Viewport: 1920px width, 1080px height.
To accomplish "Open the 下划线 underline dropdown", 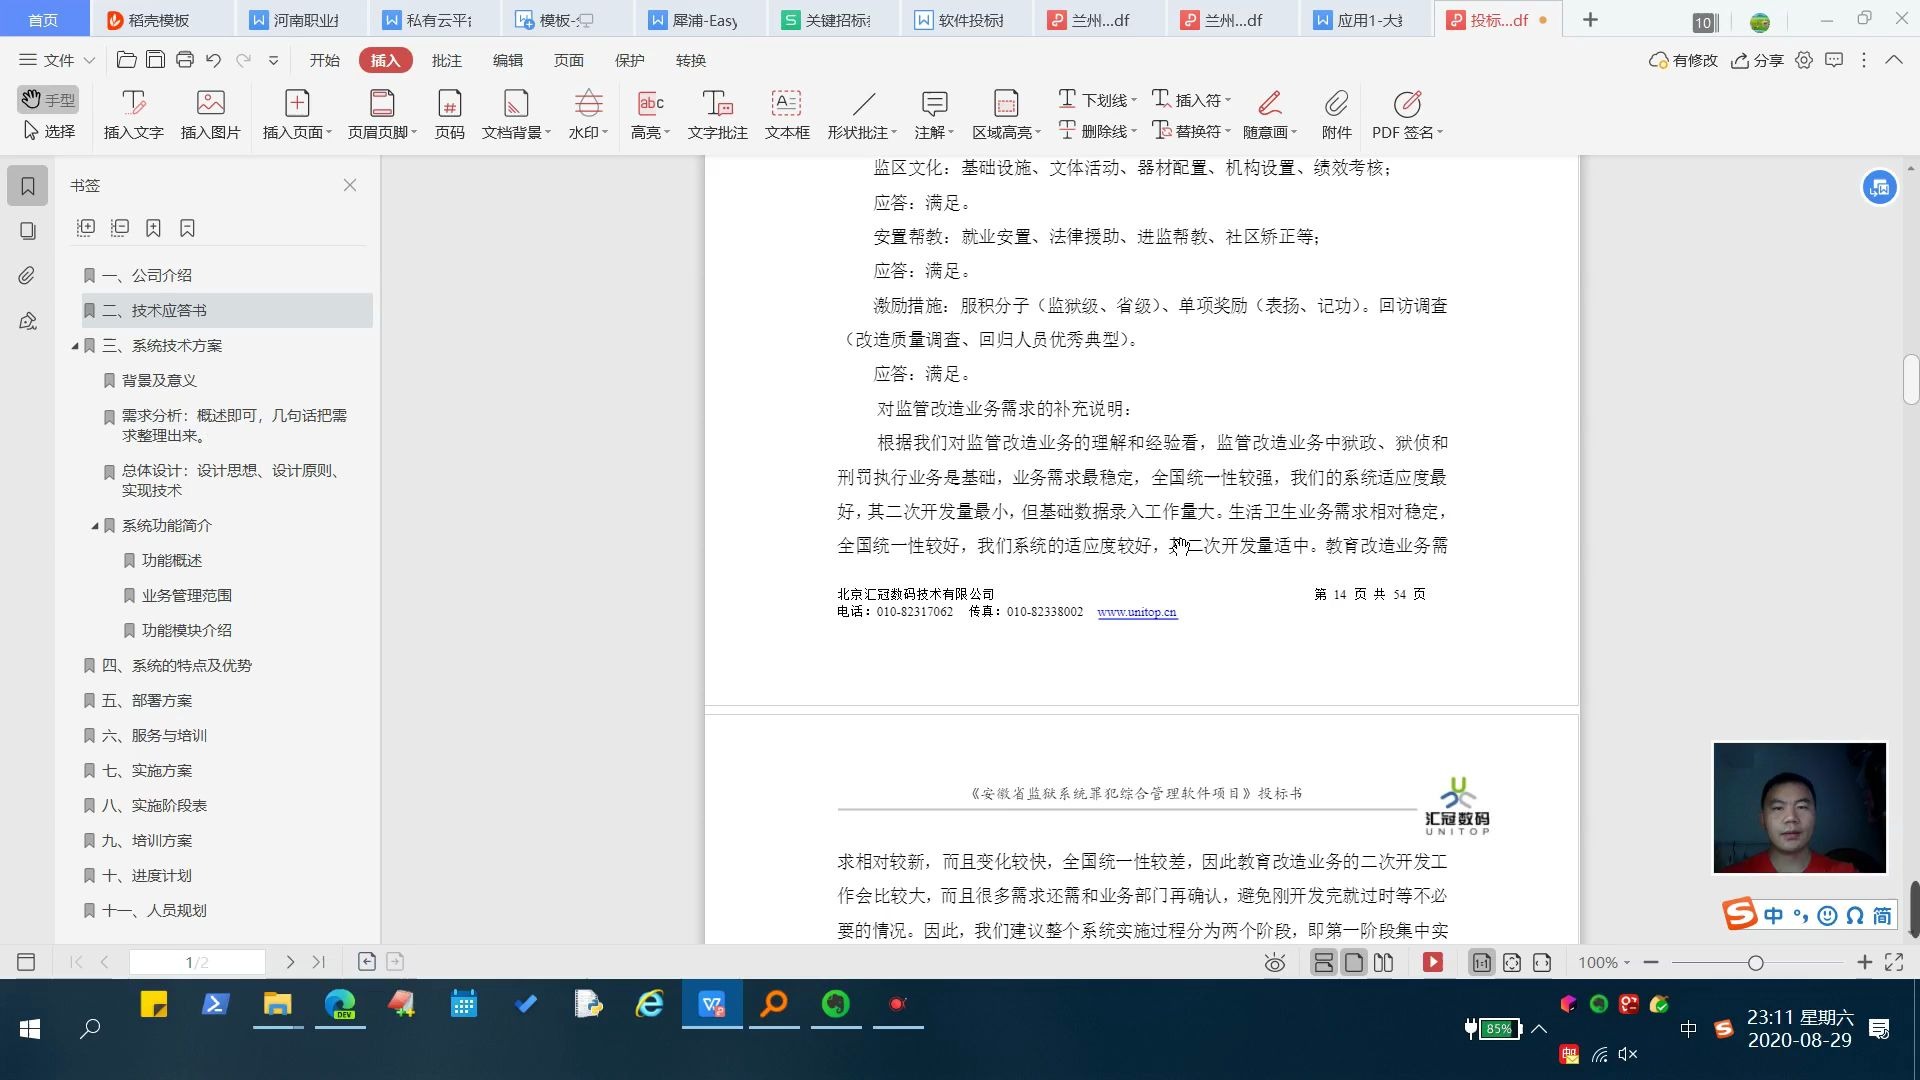I will tap(1135, 99).
